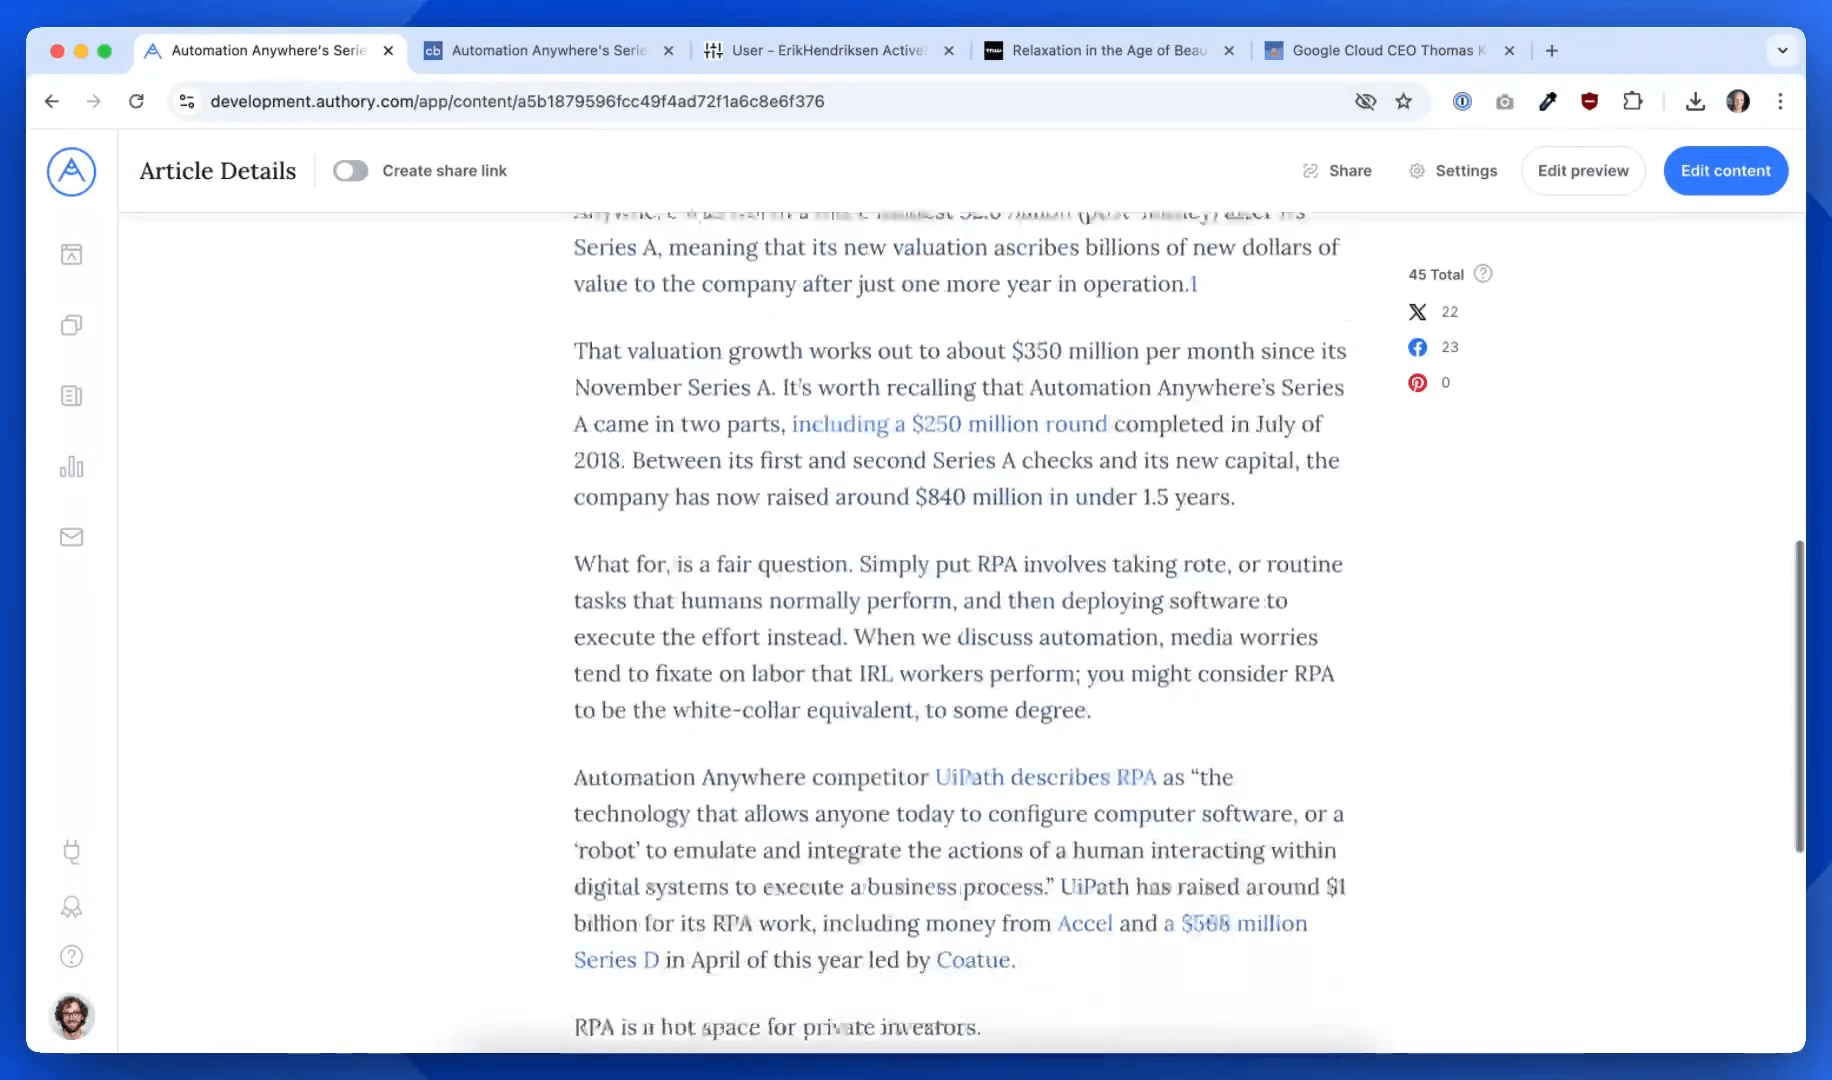Image resolution: width=1832 pixels, height=1080 pixels.
Task: Click the Pinterest share count icon
Action: click(x=1417, y=383)
